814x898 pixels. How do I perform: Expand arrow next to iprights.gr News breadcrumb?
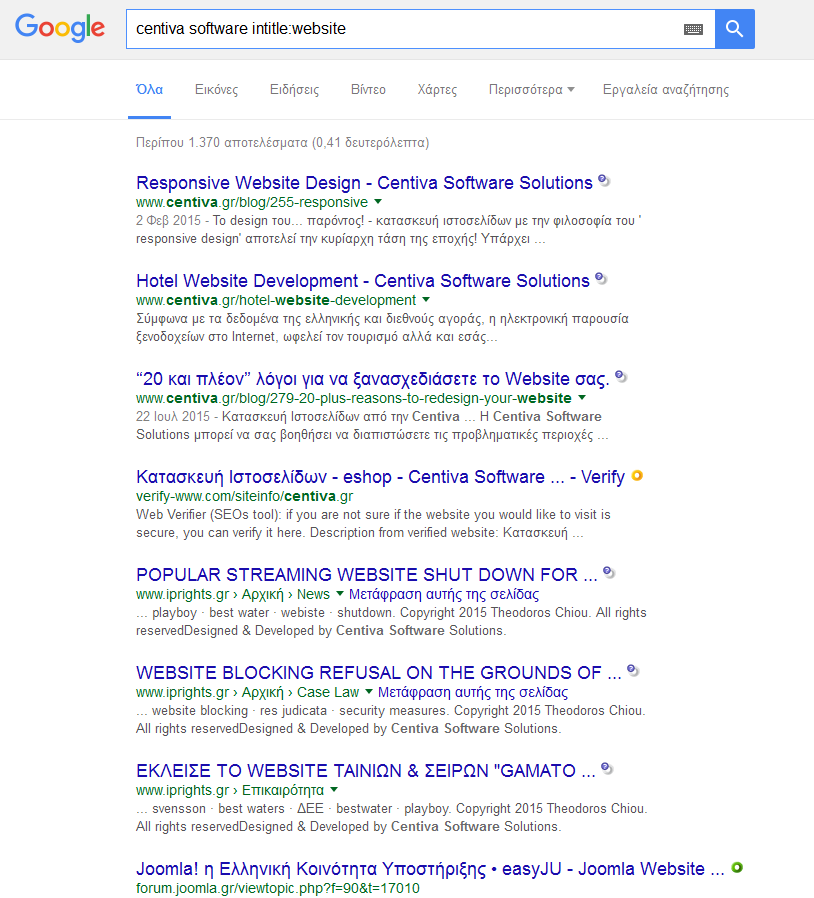tap(340, 593)
